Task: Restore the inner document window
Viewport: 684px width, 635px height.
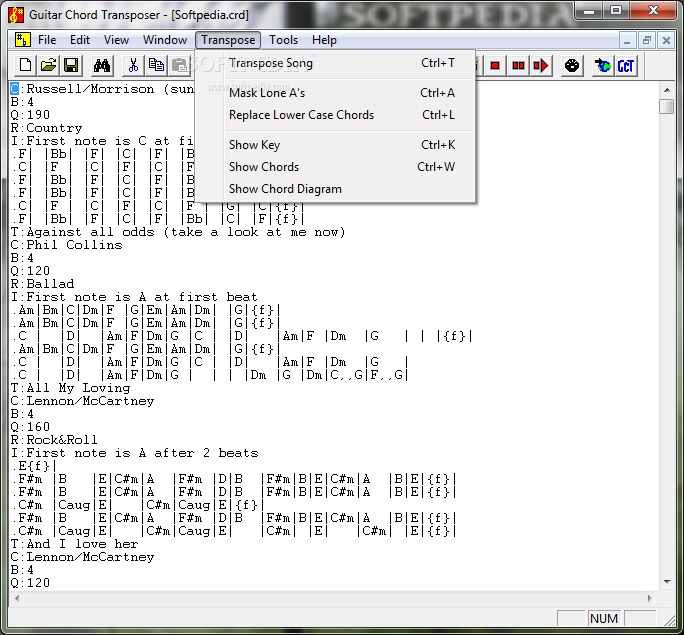Action: click(x=647, y=41)
